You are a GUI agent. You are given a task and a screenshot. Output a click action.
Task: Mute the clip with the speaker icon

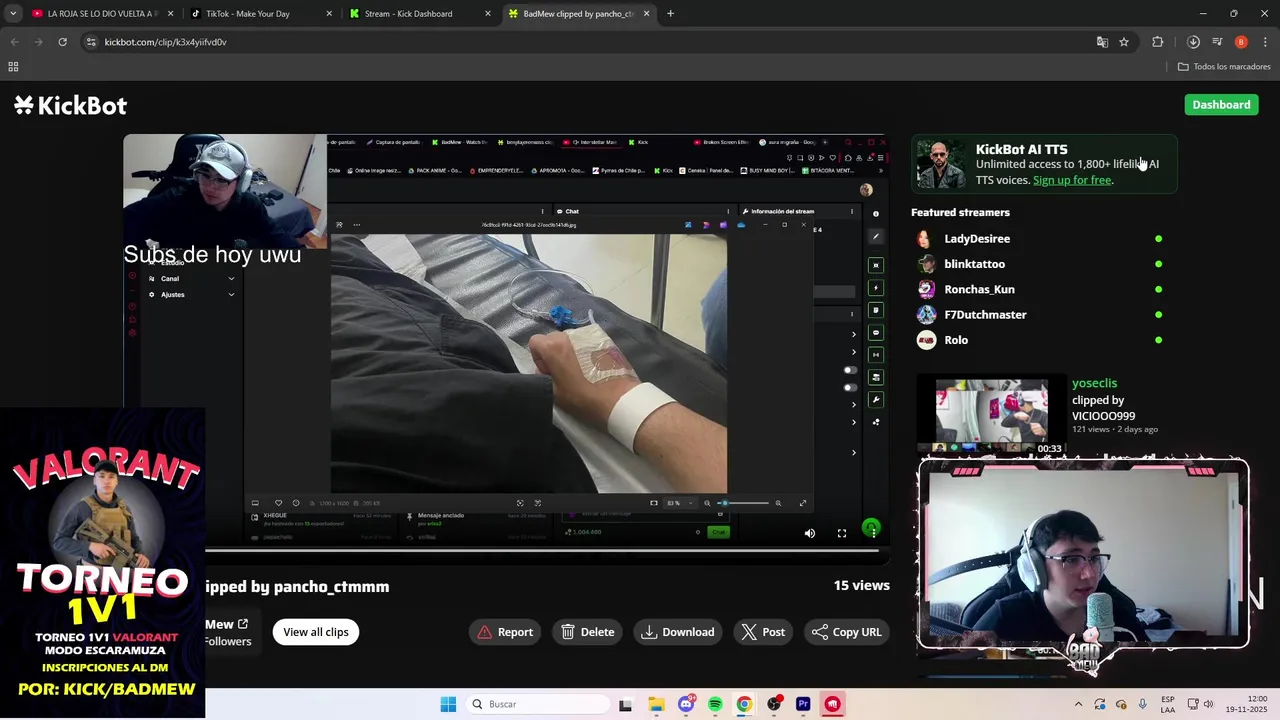tap(810, 533)
